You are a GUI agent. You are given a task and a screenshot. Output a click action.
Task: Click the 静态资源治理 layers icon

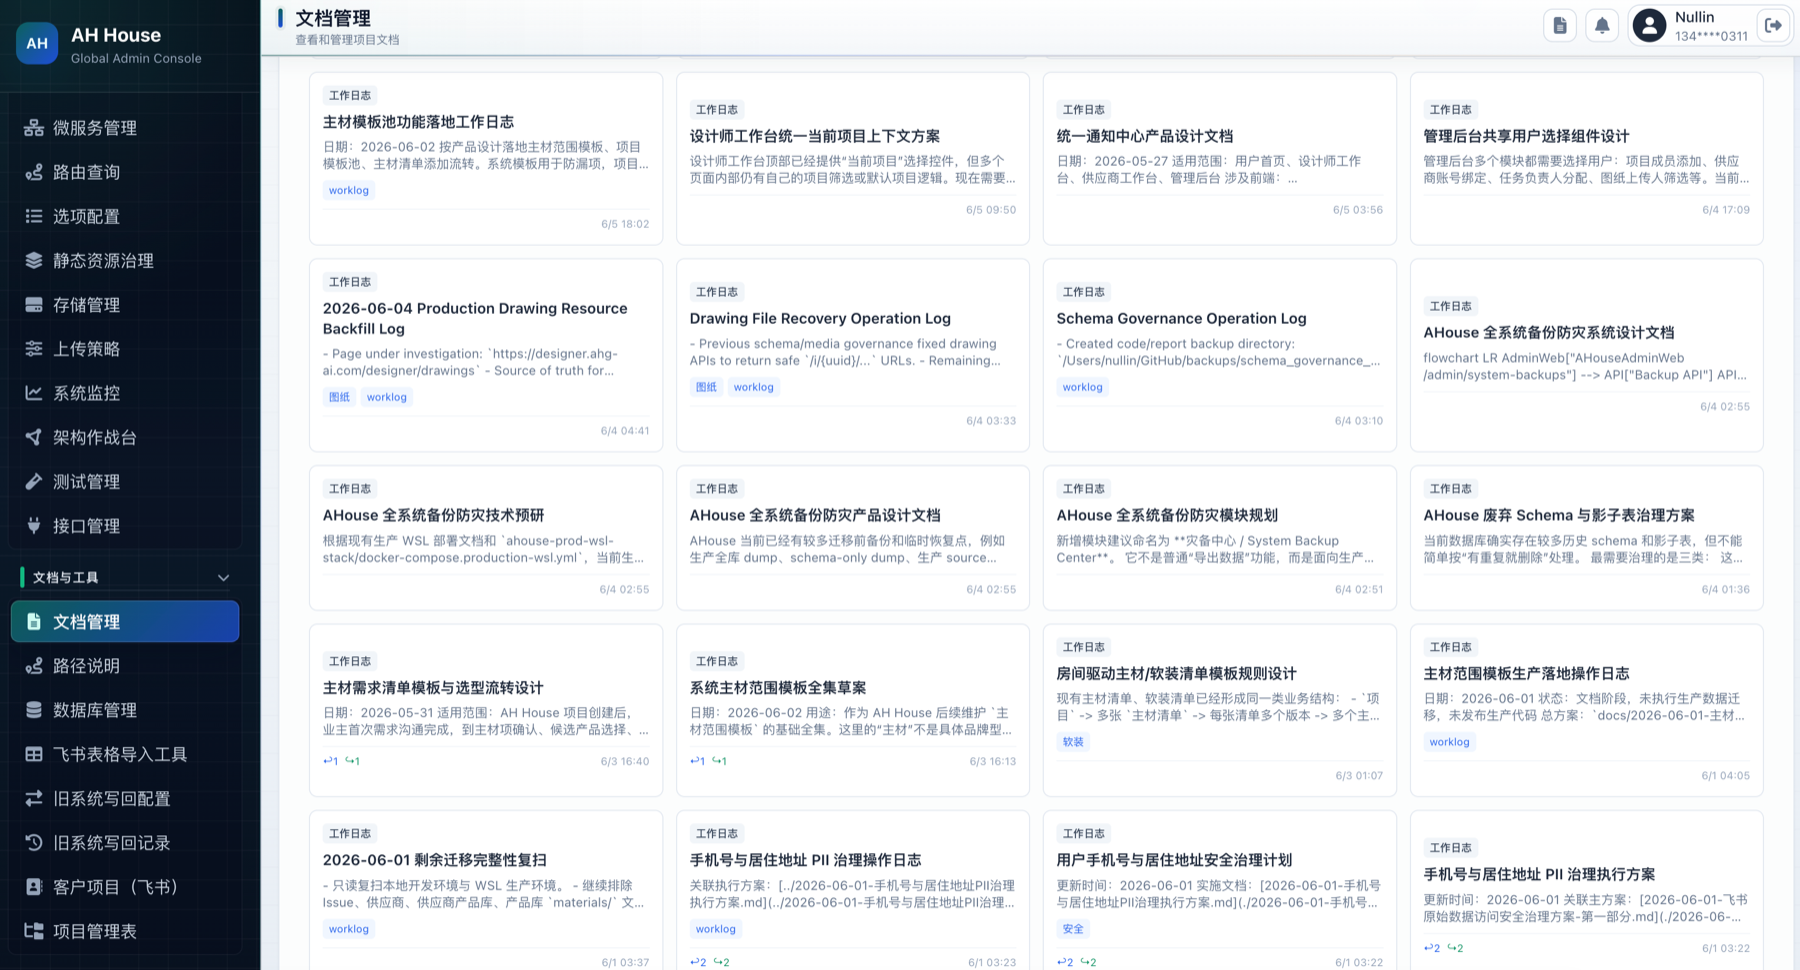pyautogui.click(x=34, y=260)
